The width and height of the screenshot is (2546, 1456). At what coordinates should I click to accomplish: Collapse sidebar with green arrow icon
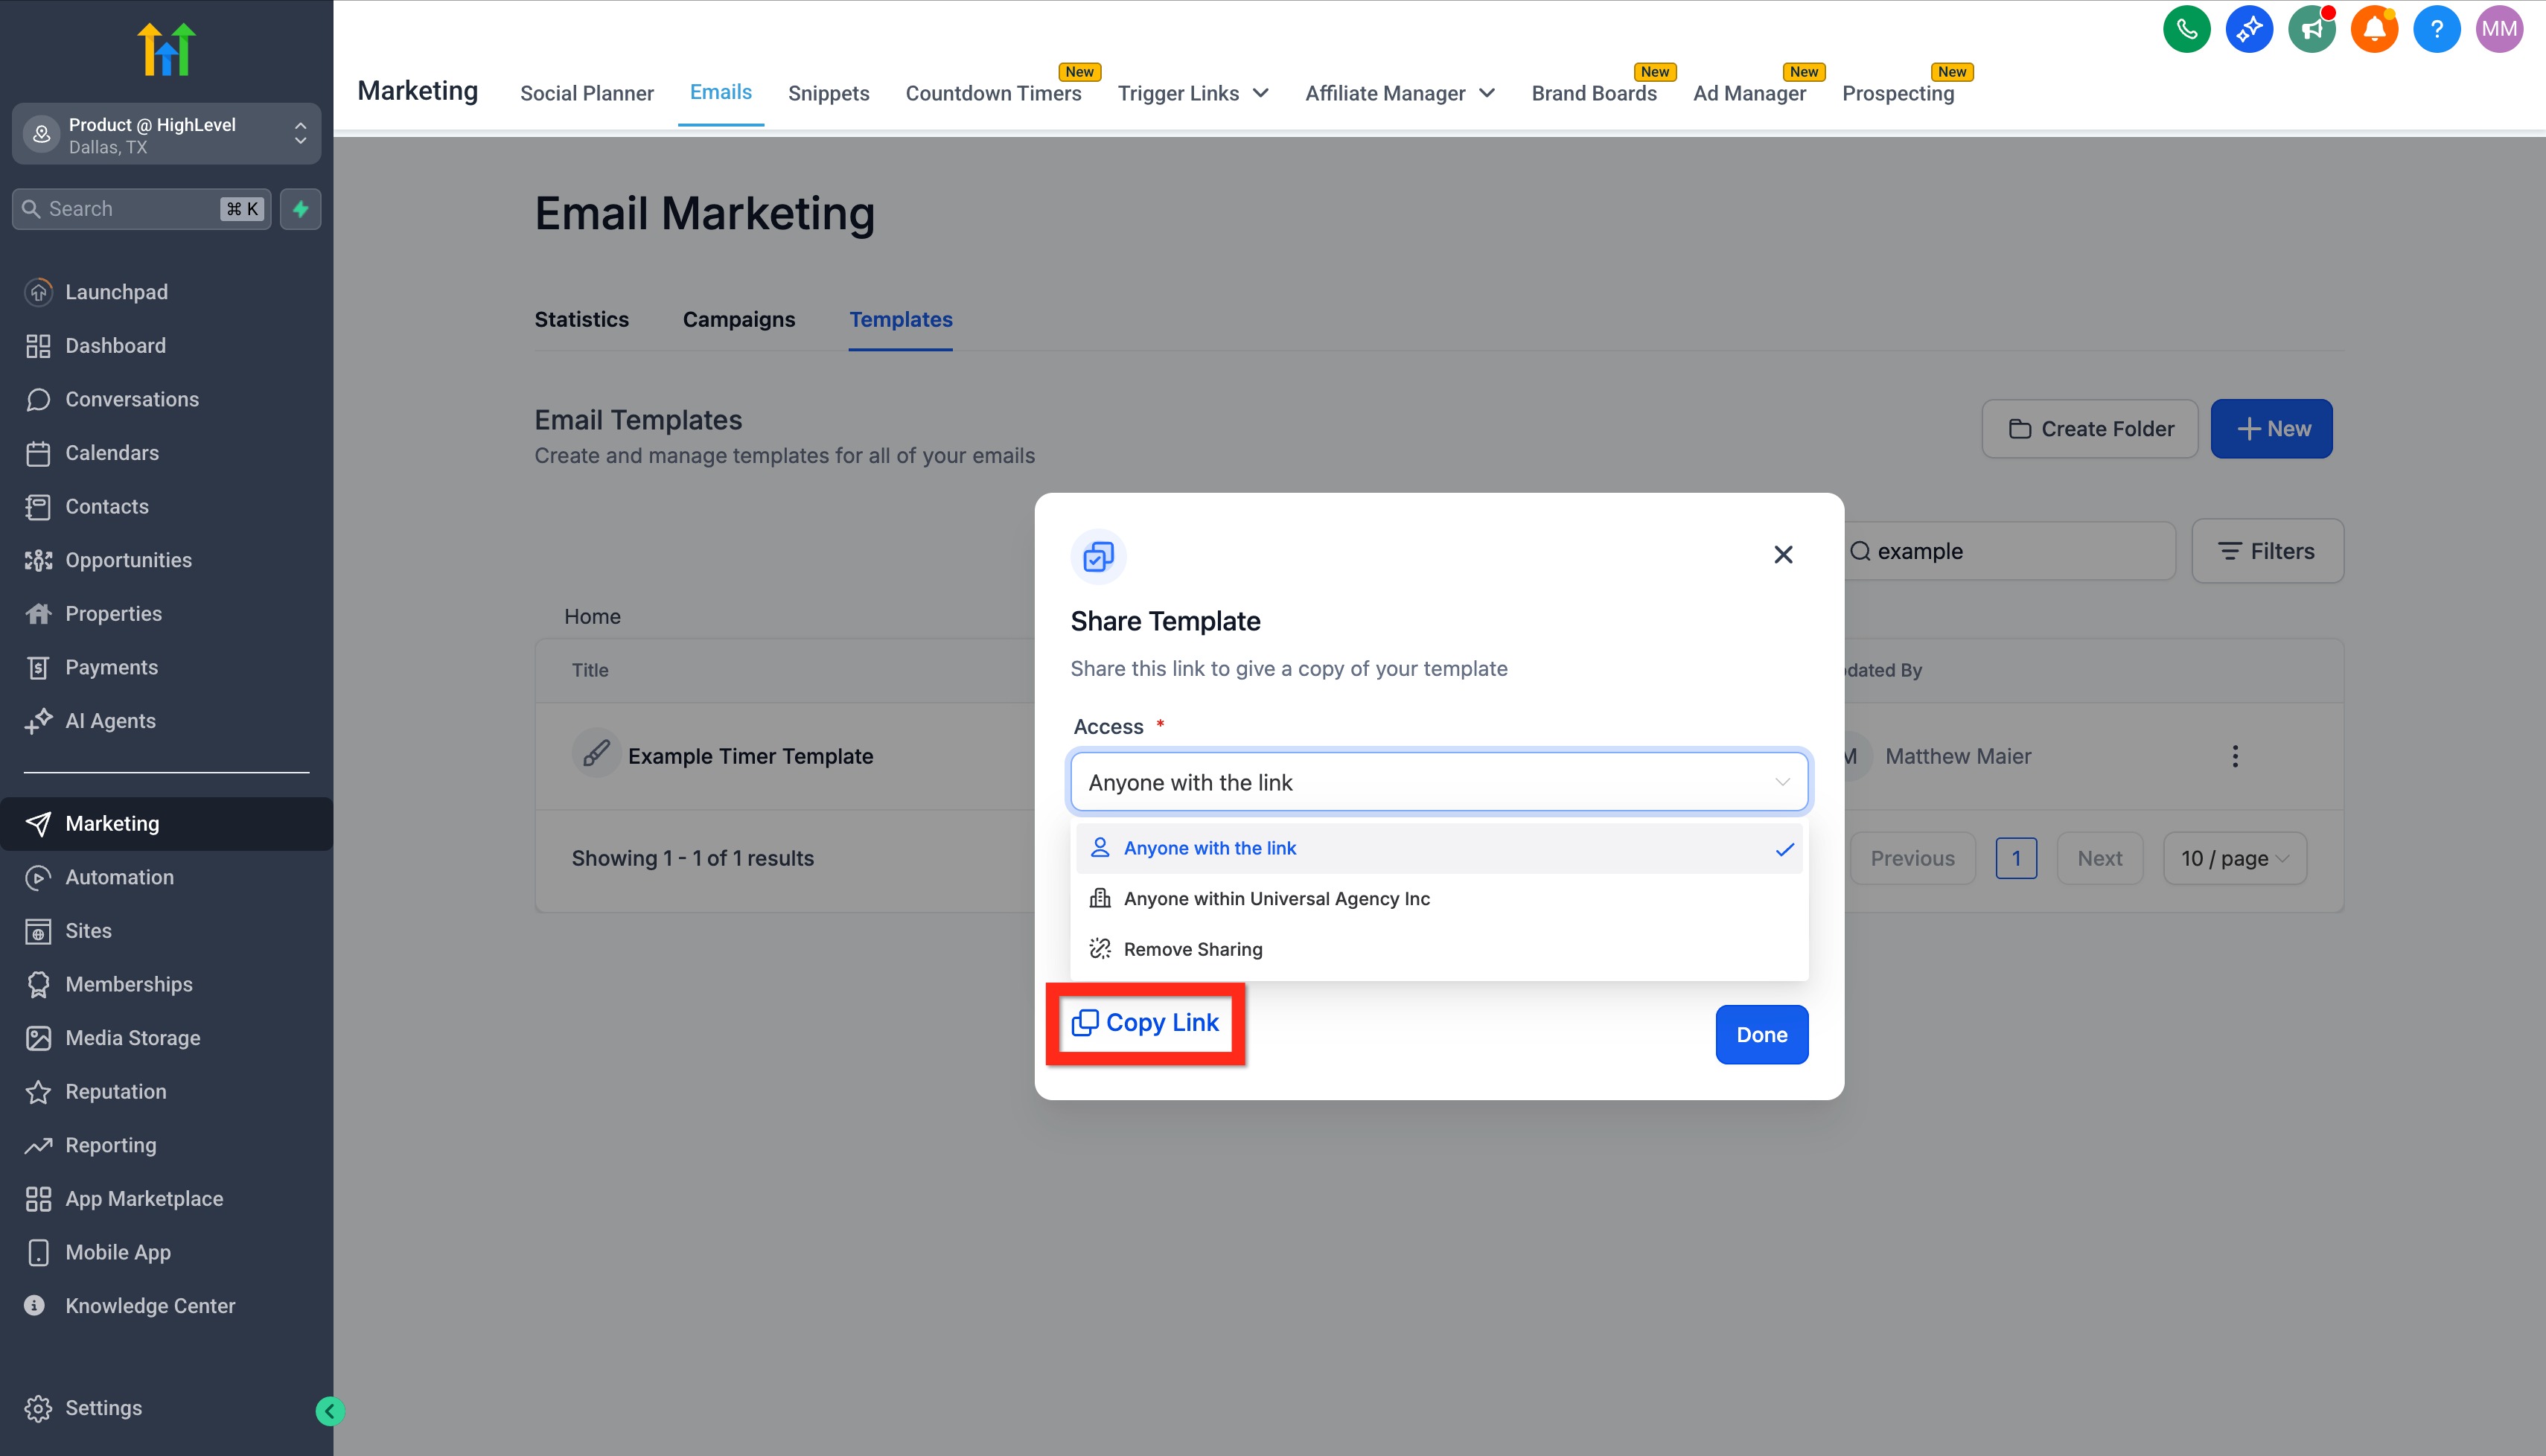[329, 1411]
